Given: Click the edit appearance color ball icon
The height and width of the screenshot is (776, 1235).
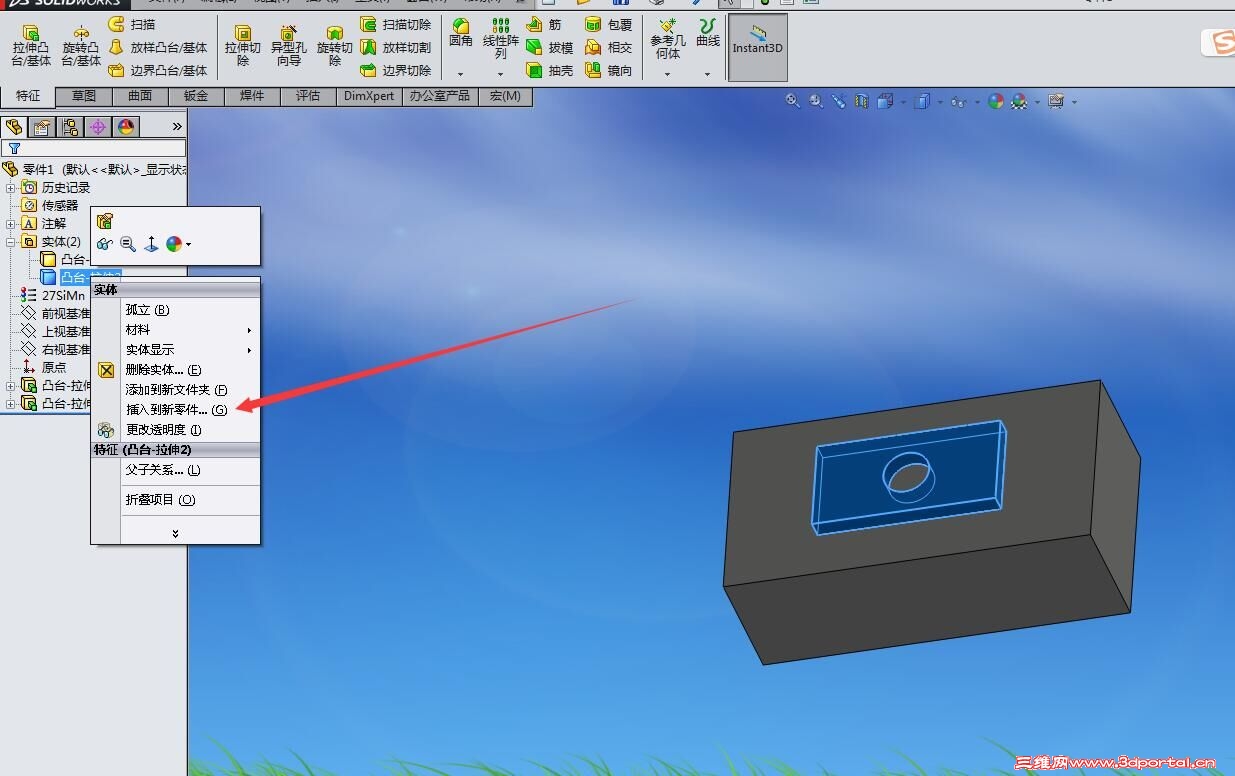Looking at the screenshot, I should (996, 101).
